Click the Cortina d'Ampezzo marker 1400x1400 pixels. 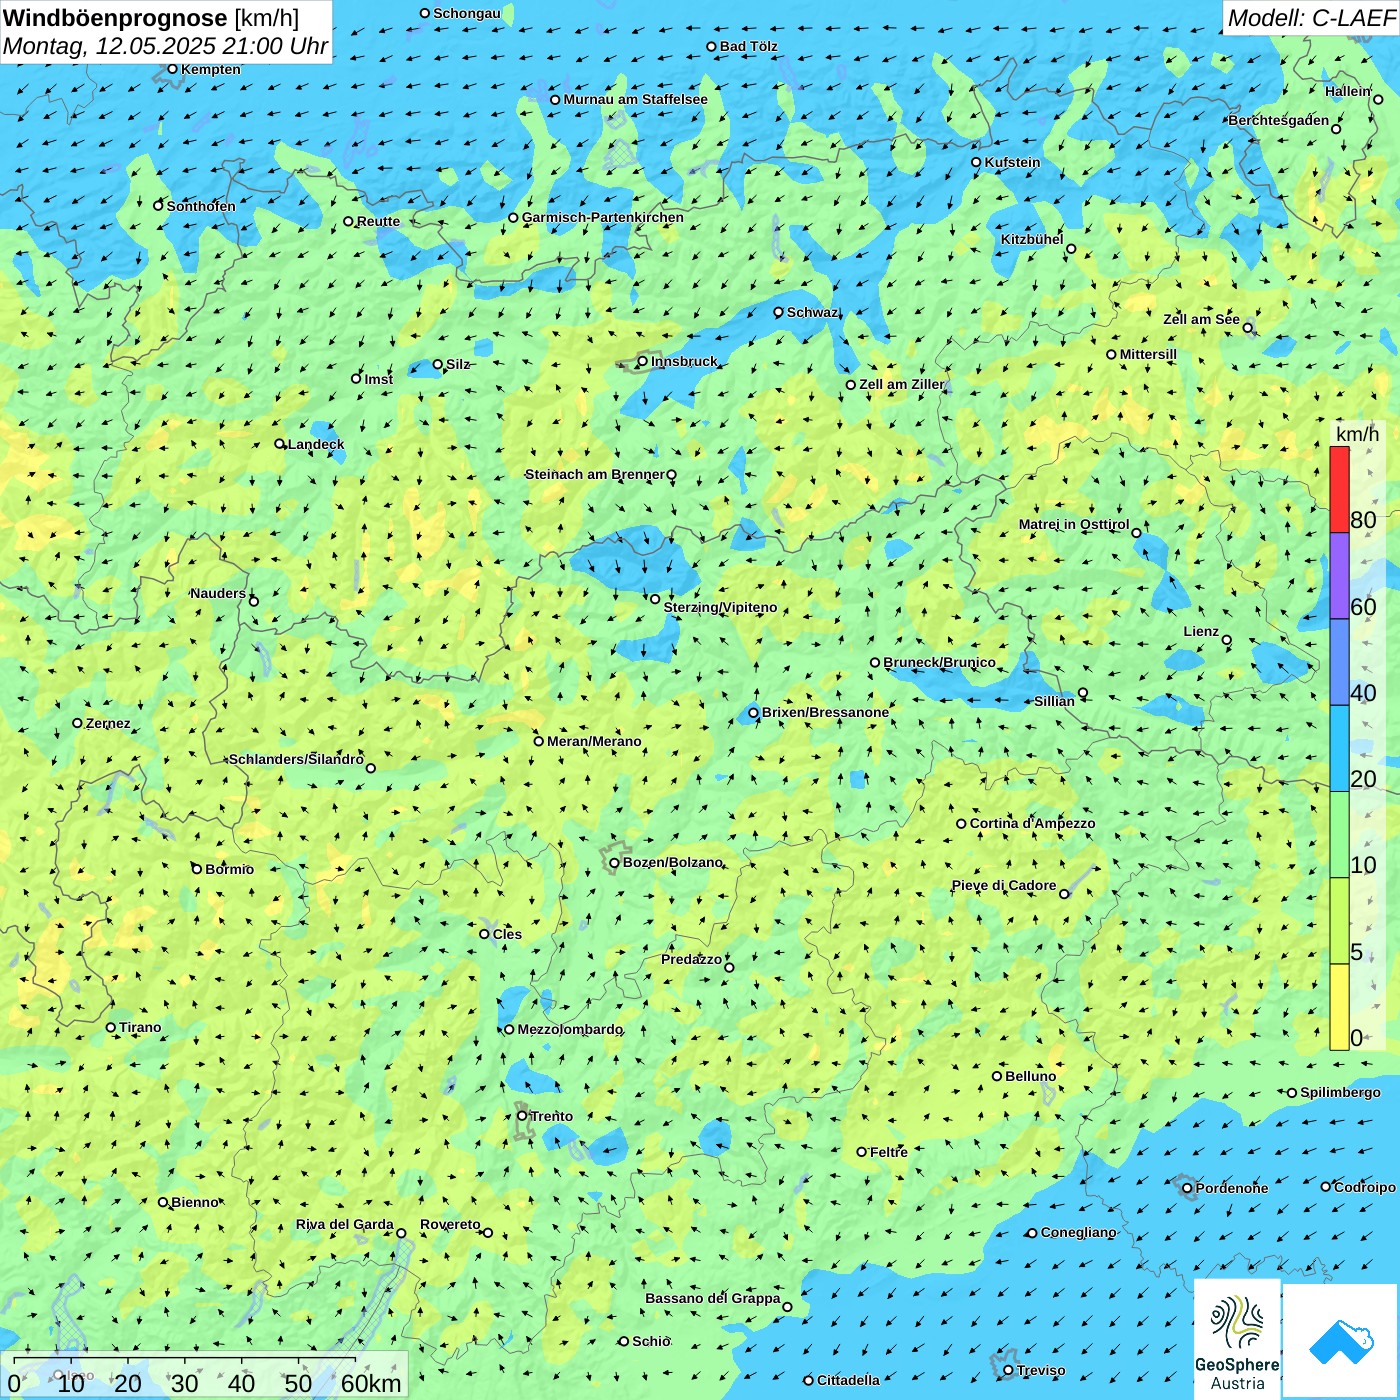962,824
